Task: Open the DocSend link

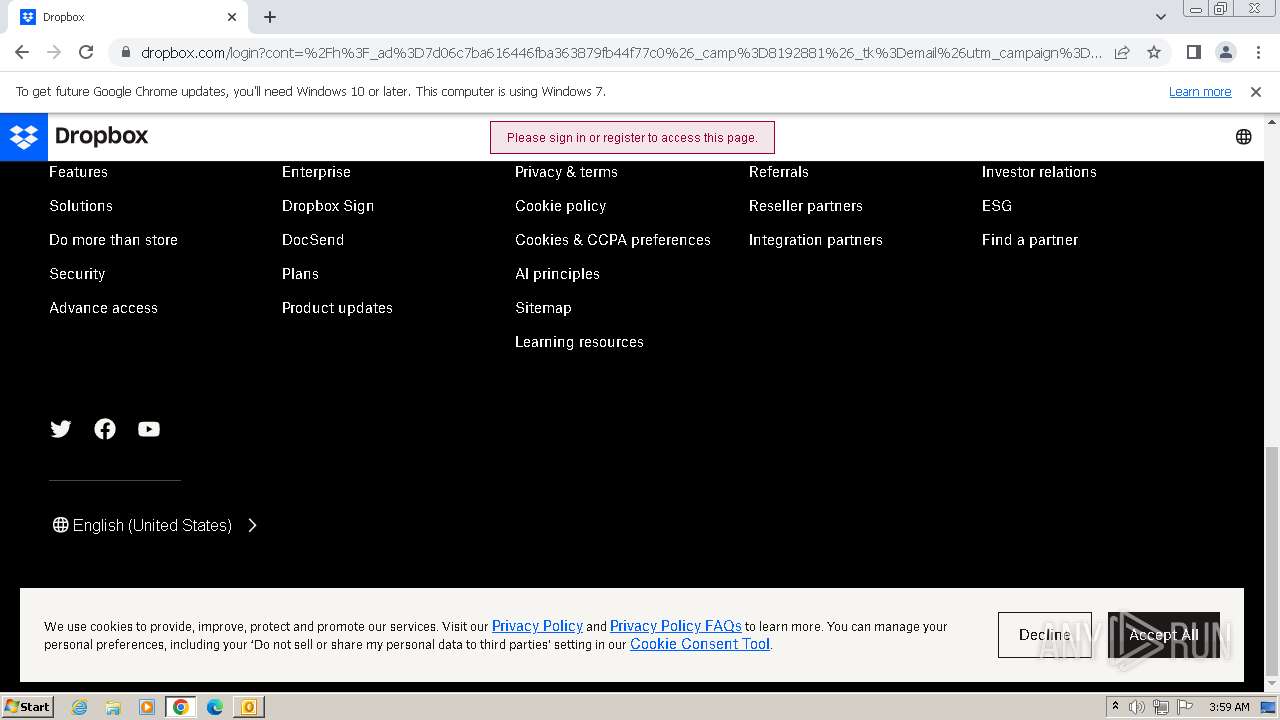Action: tap(313, 240)
